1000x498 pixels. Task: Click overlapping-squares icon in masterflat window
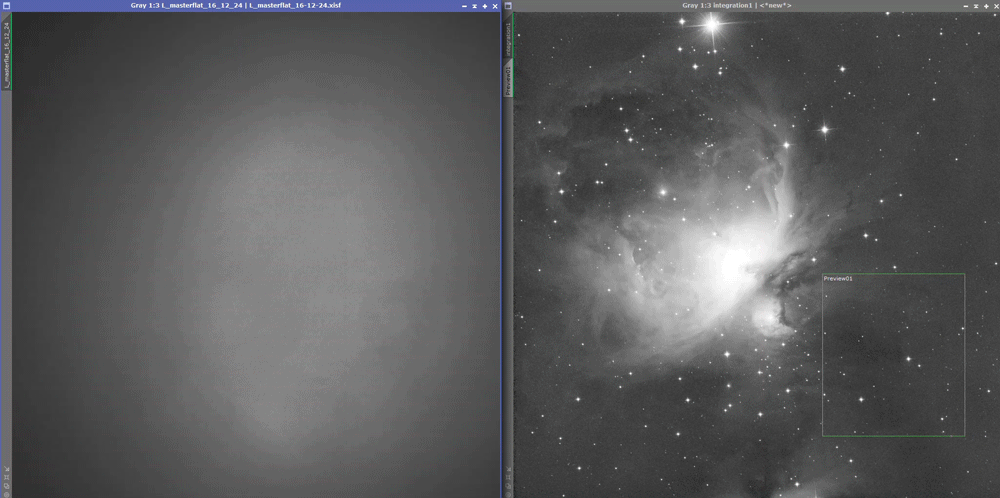point(6,486)
